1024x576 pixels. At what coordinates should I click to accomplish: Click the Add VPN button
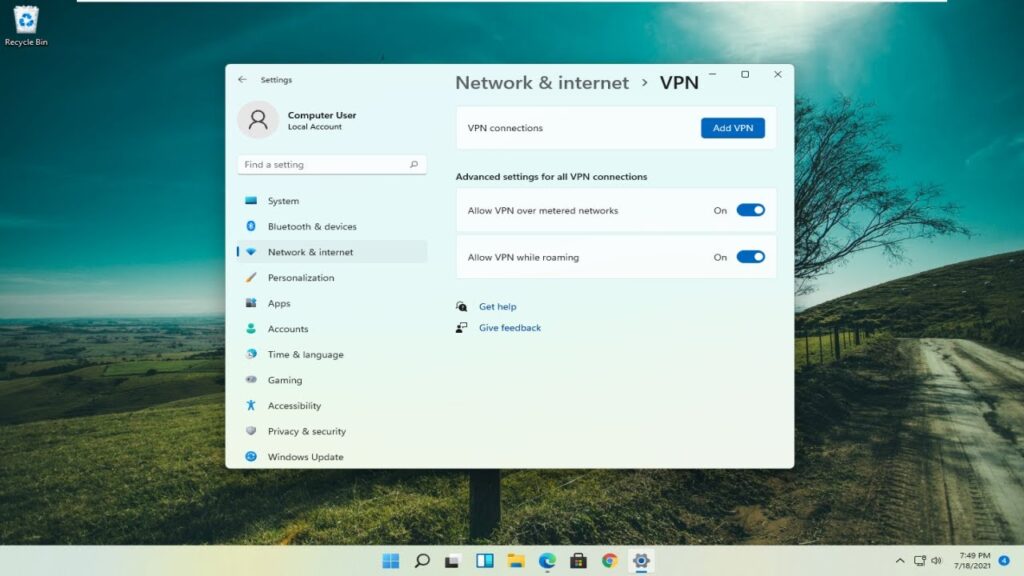[x=732, y=128]
